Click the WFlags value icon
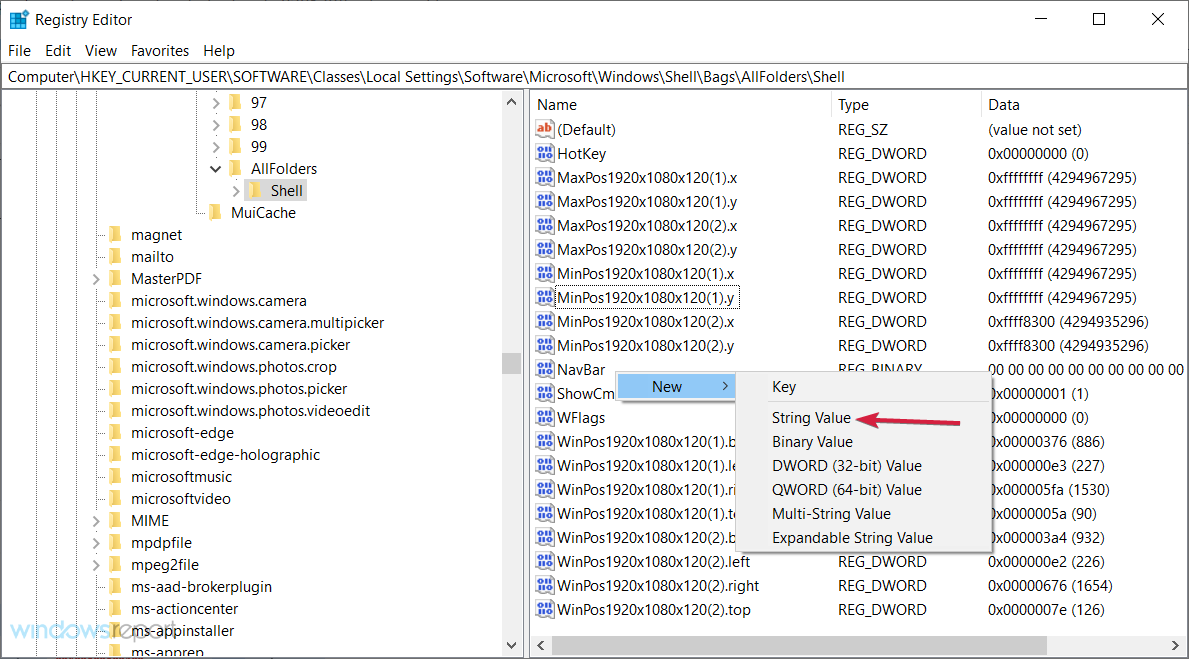1189x659 pixels. click(x=544, y=417)
